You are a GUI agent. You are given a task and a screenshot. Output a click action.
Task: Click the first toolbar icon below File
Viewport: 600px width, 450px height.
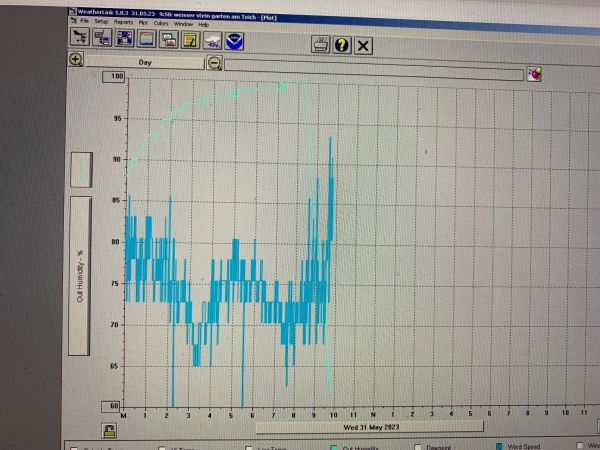80,38
